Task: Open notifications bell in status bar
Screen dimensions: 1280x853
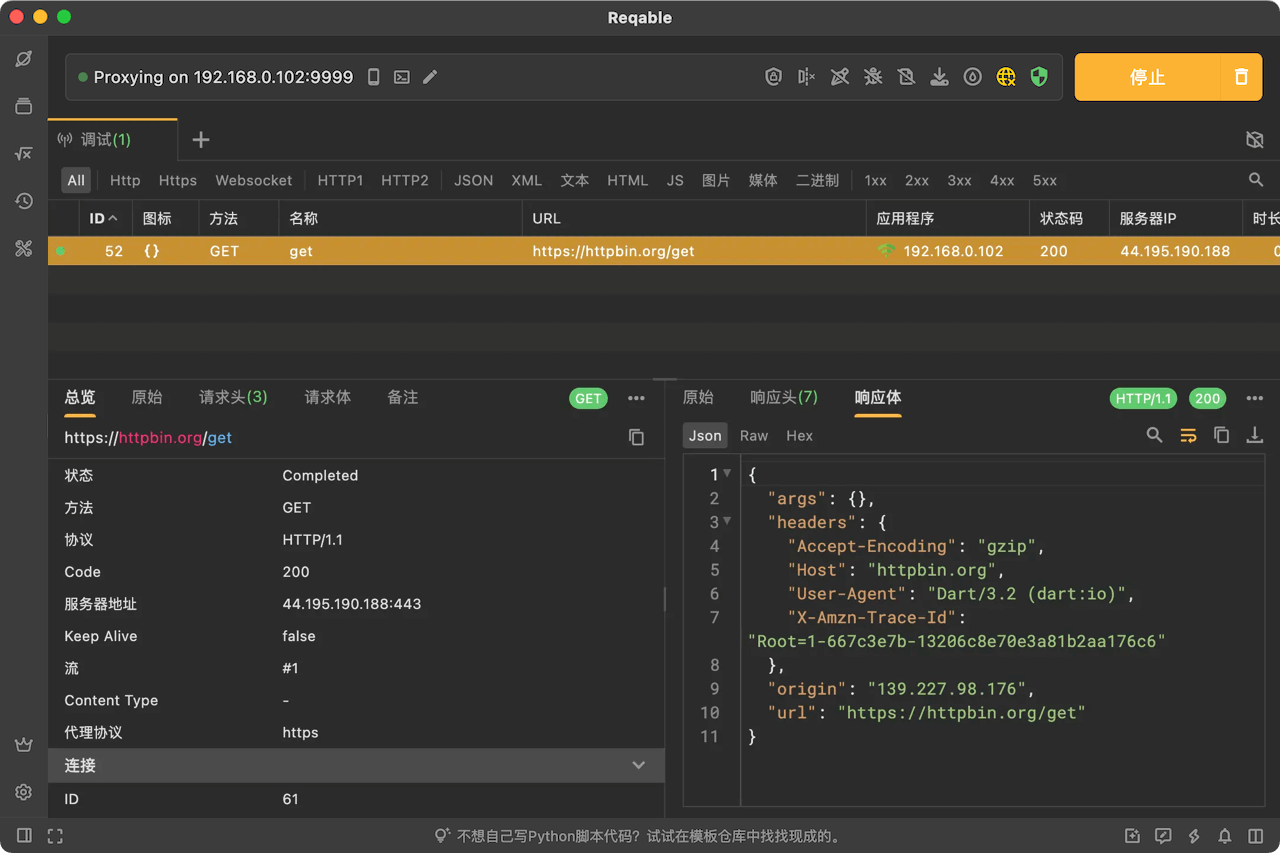Action: tap(1225, 836)
